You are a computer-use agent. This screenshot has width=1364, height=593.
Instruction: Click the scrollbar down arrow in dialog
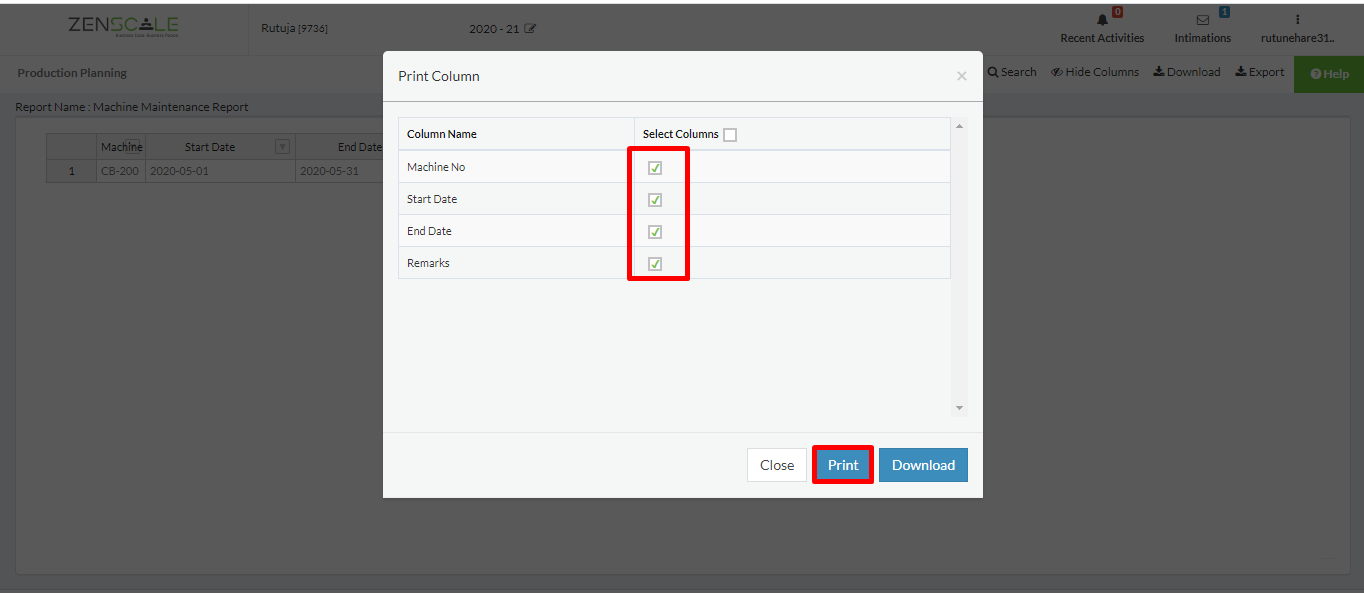(x=960, y=408)
